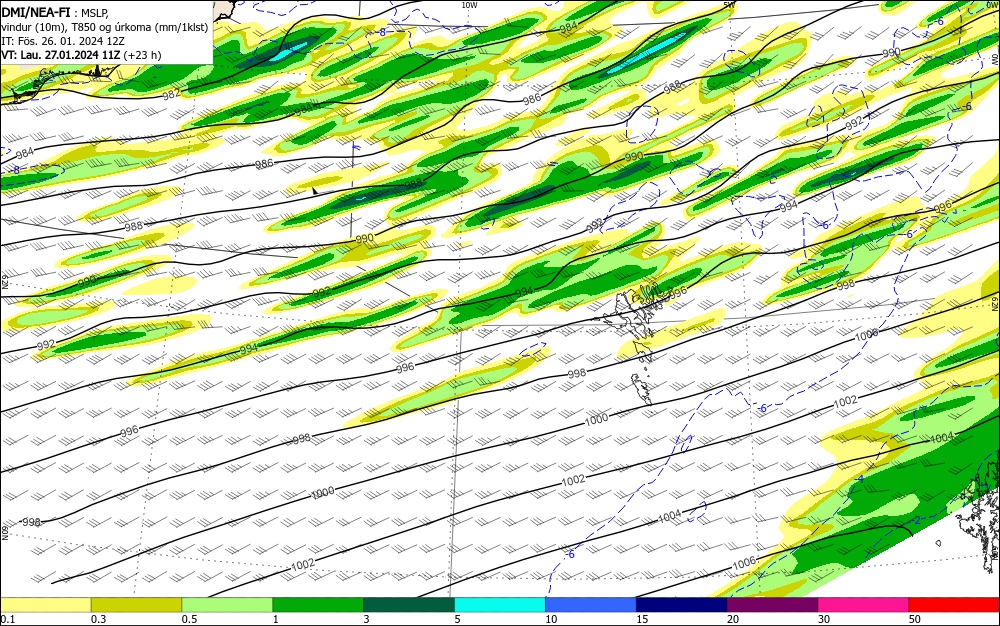The image size is (1000, 626).
Task: Click the '1006' isobar label
Action: click(x=744, y=563)
